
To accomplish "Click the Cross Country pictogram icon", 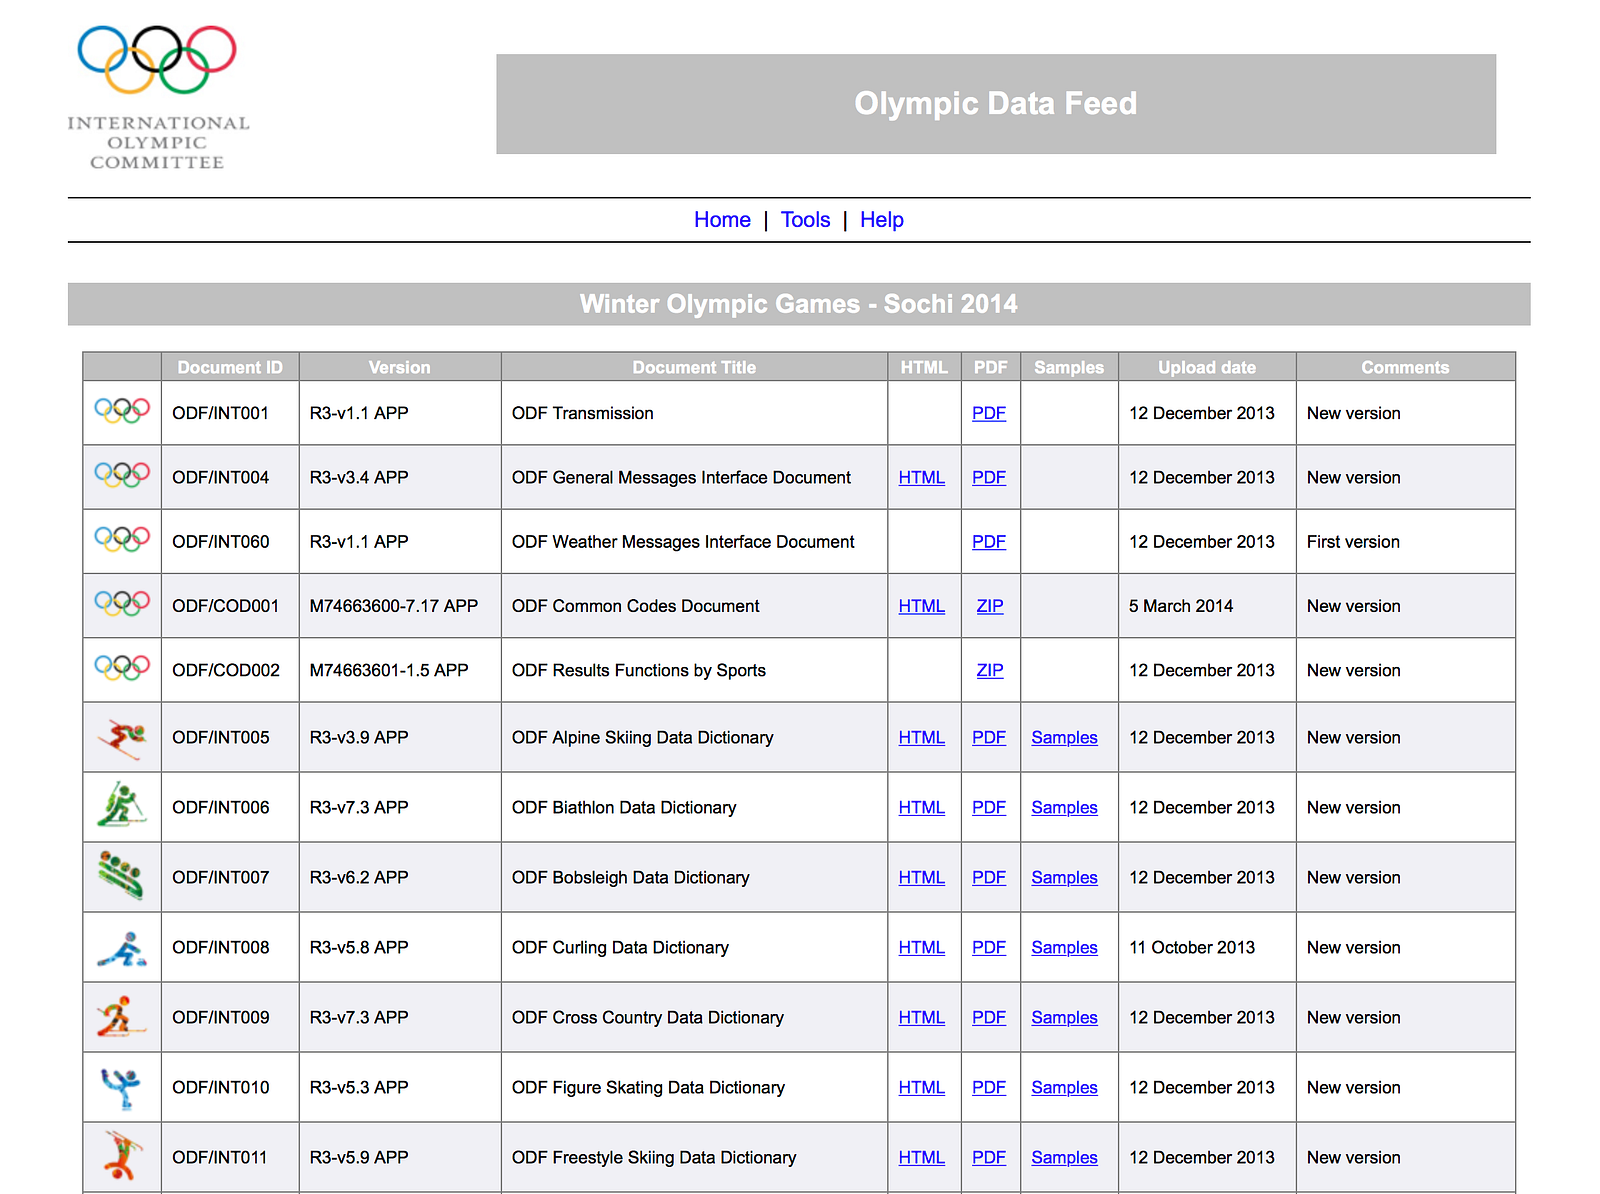I will 122,1017.
